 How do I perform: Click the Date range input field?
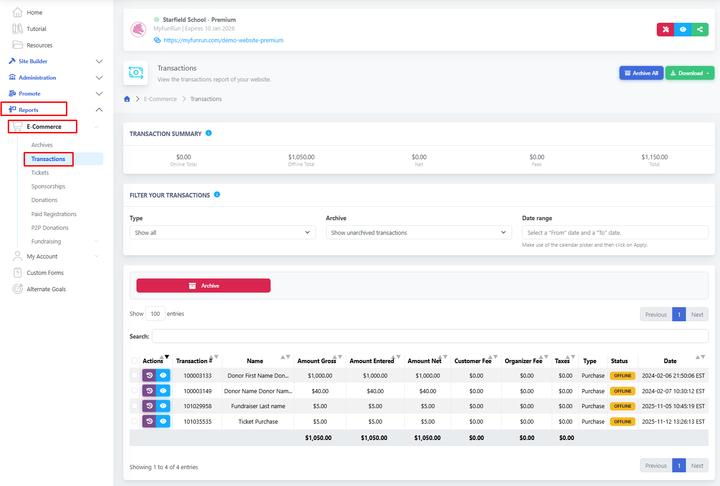tap(614, 232)
